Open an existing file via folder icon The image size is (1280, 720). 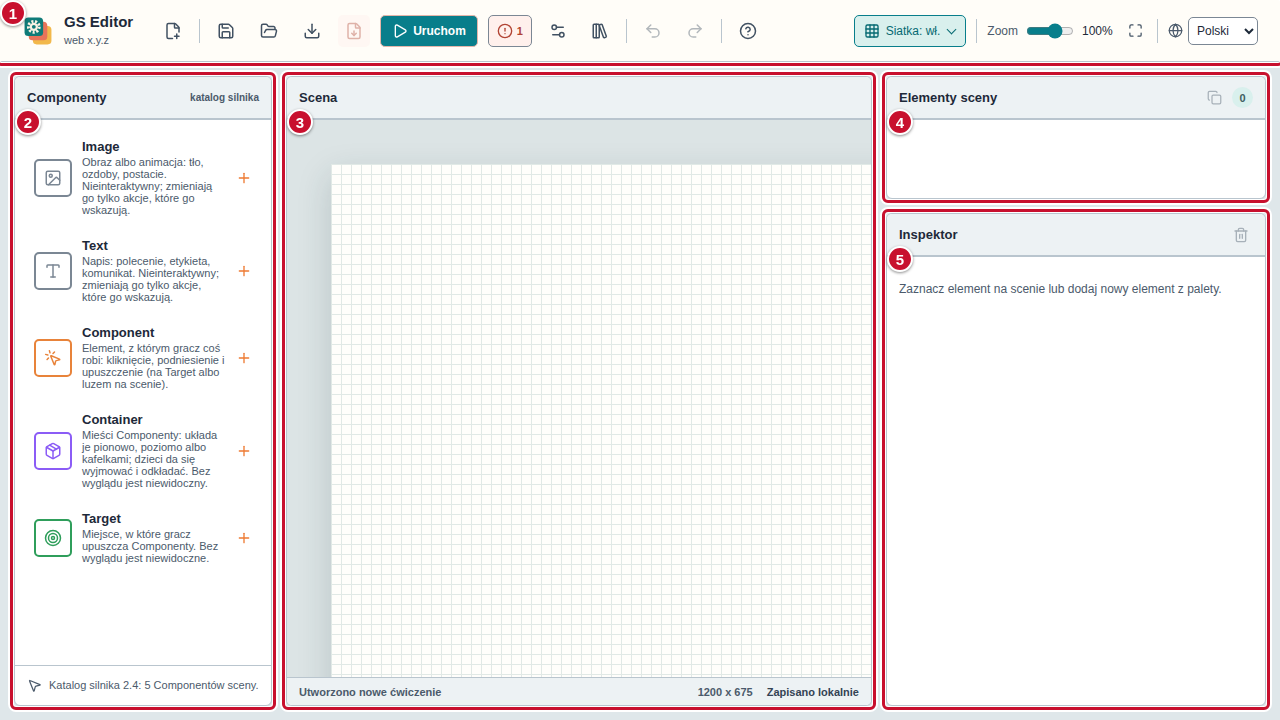[269, 31]
